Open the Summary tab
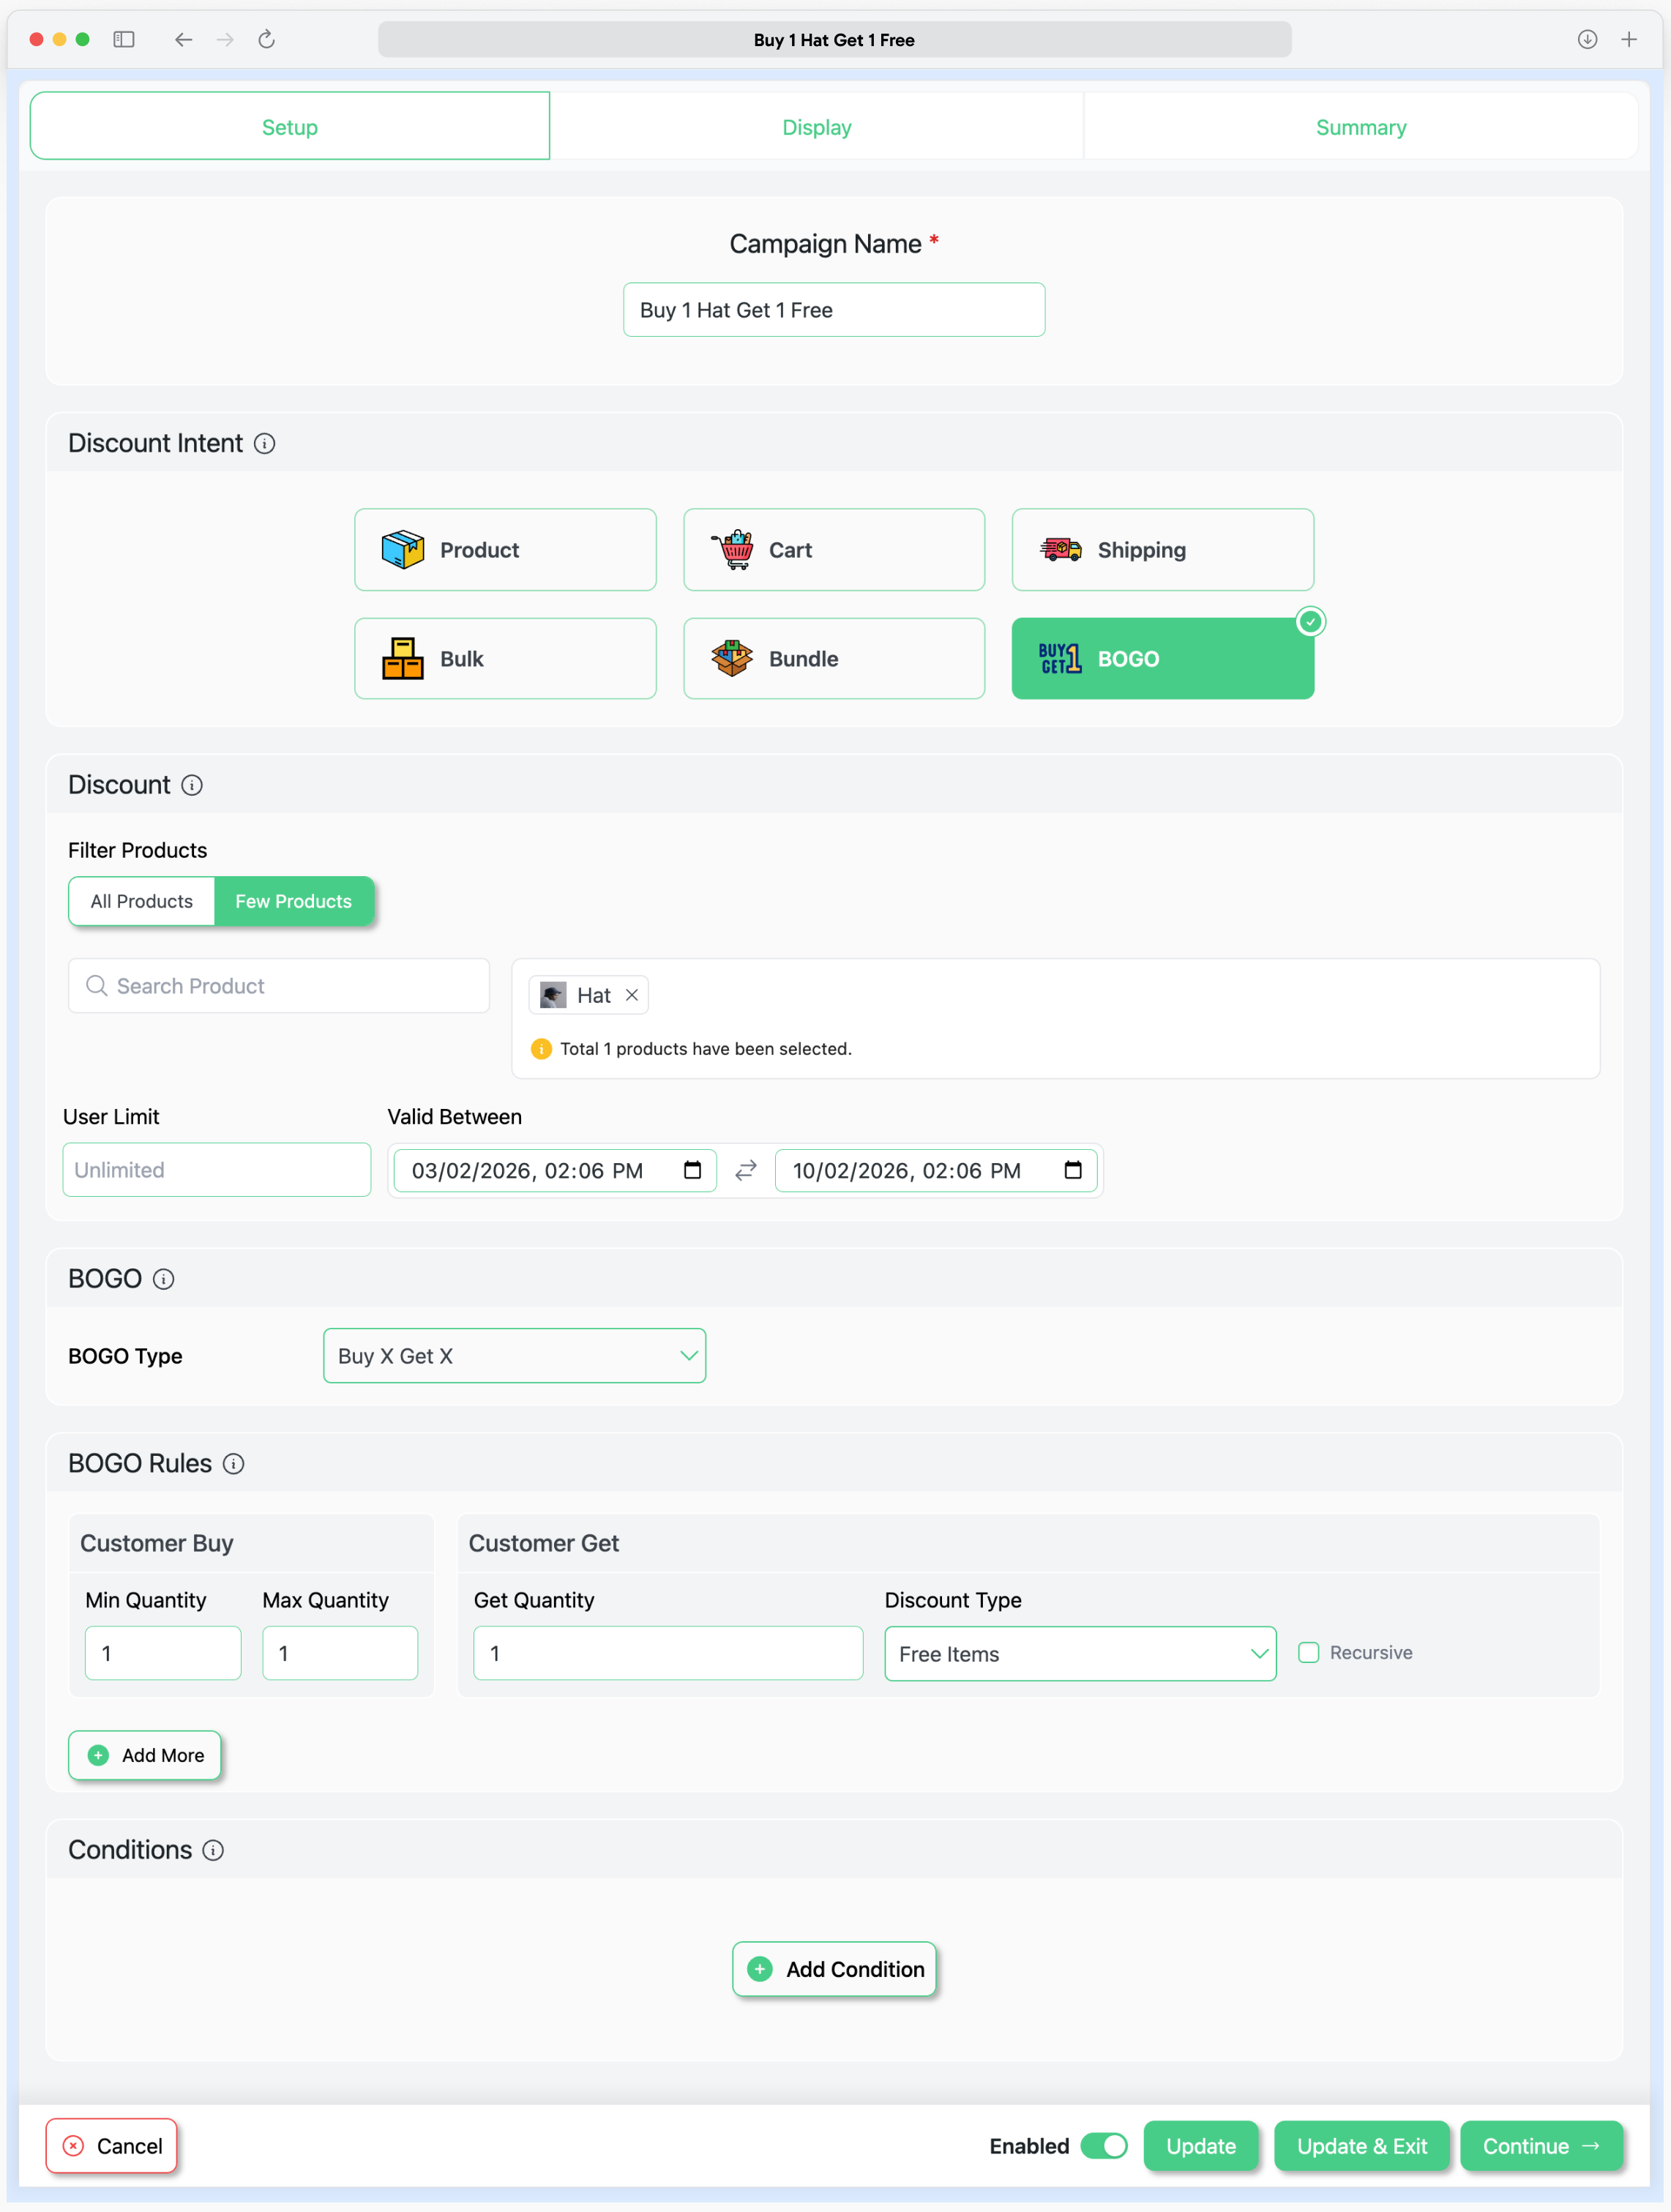Viewport: 1671px width, 2212px height. pos(1360,127)
